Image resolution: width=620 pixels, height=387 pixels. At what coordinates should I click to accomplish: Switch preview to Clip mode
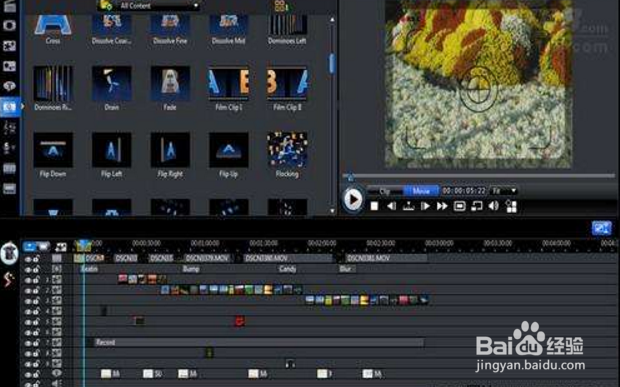pos(384,191)
